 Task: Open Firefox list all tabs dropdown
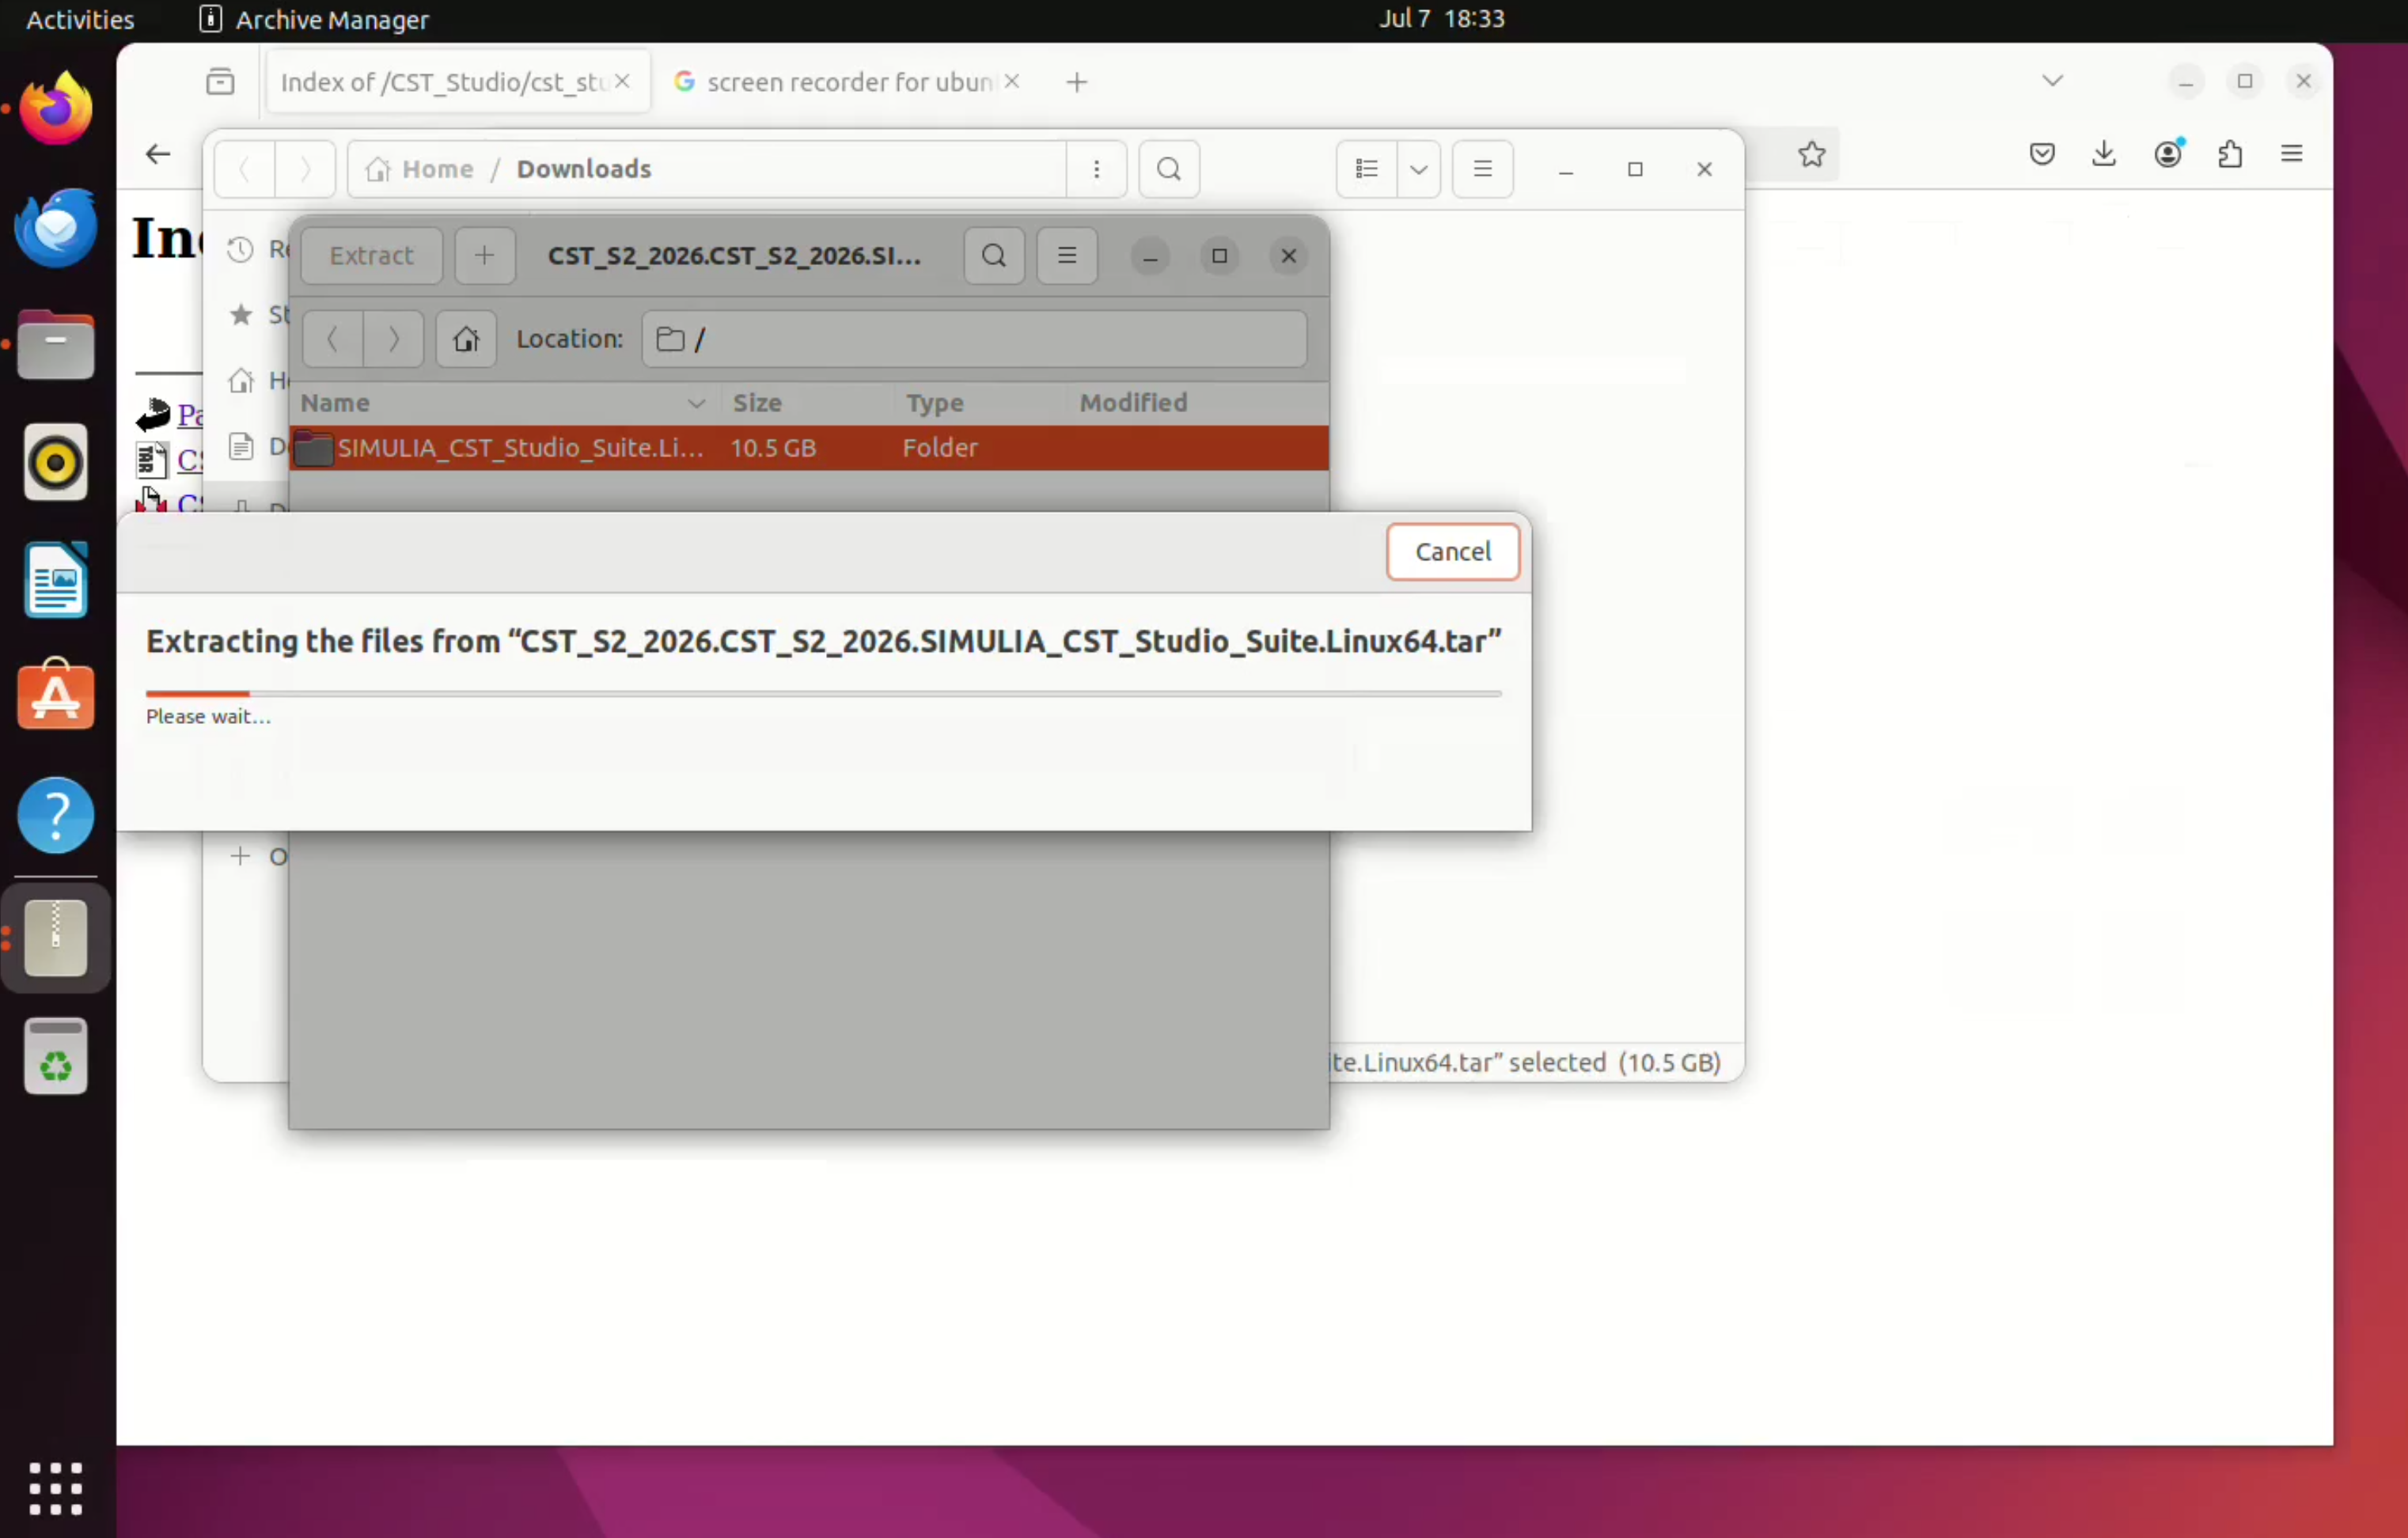click(x=2053, y=81)
